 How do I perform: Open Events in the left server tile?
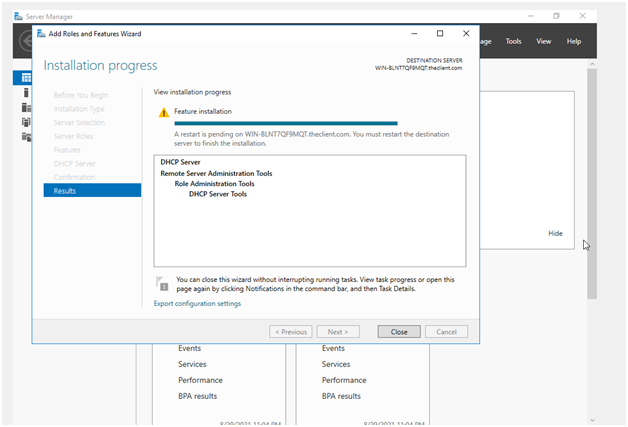[x=189, y=348]
